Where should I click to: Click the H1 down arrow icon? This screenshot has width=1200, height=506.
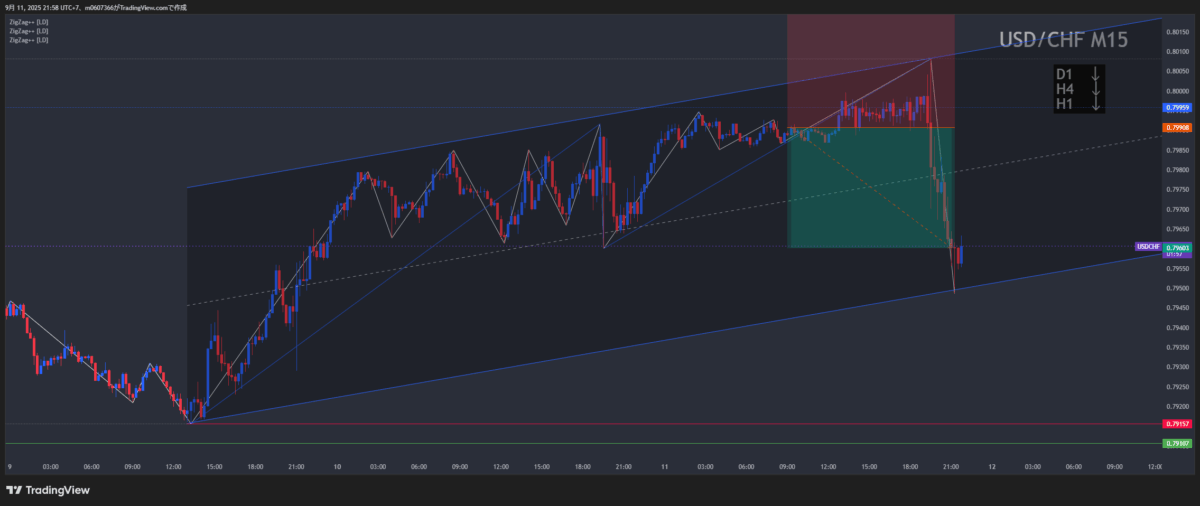[1096, 104]
